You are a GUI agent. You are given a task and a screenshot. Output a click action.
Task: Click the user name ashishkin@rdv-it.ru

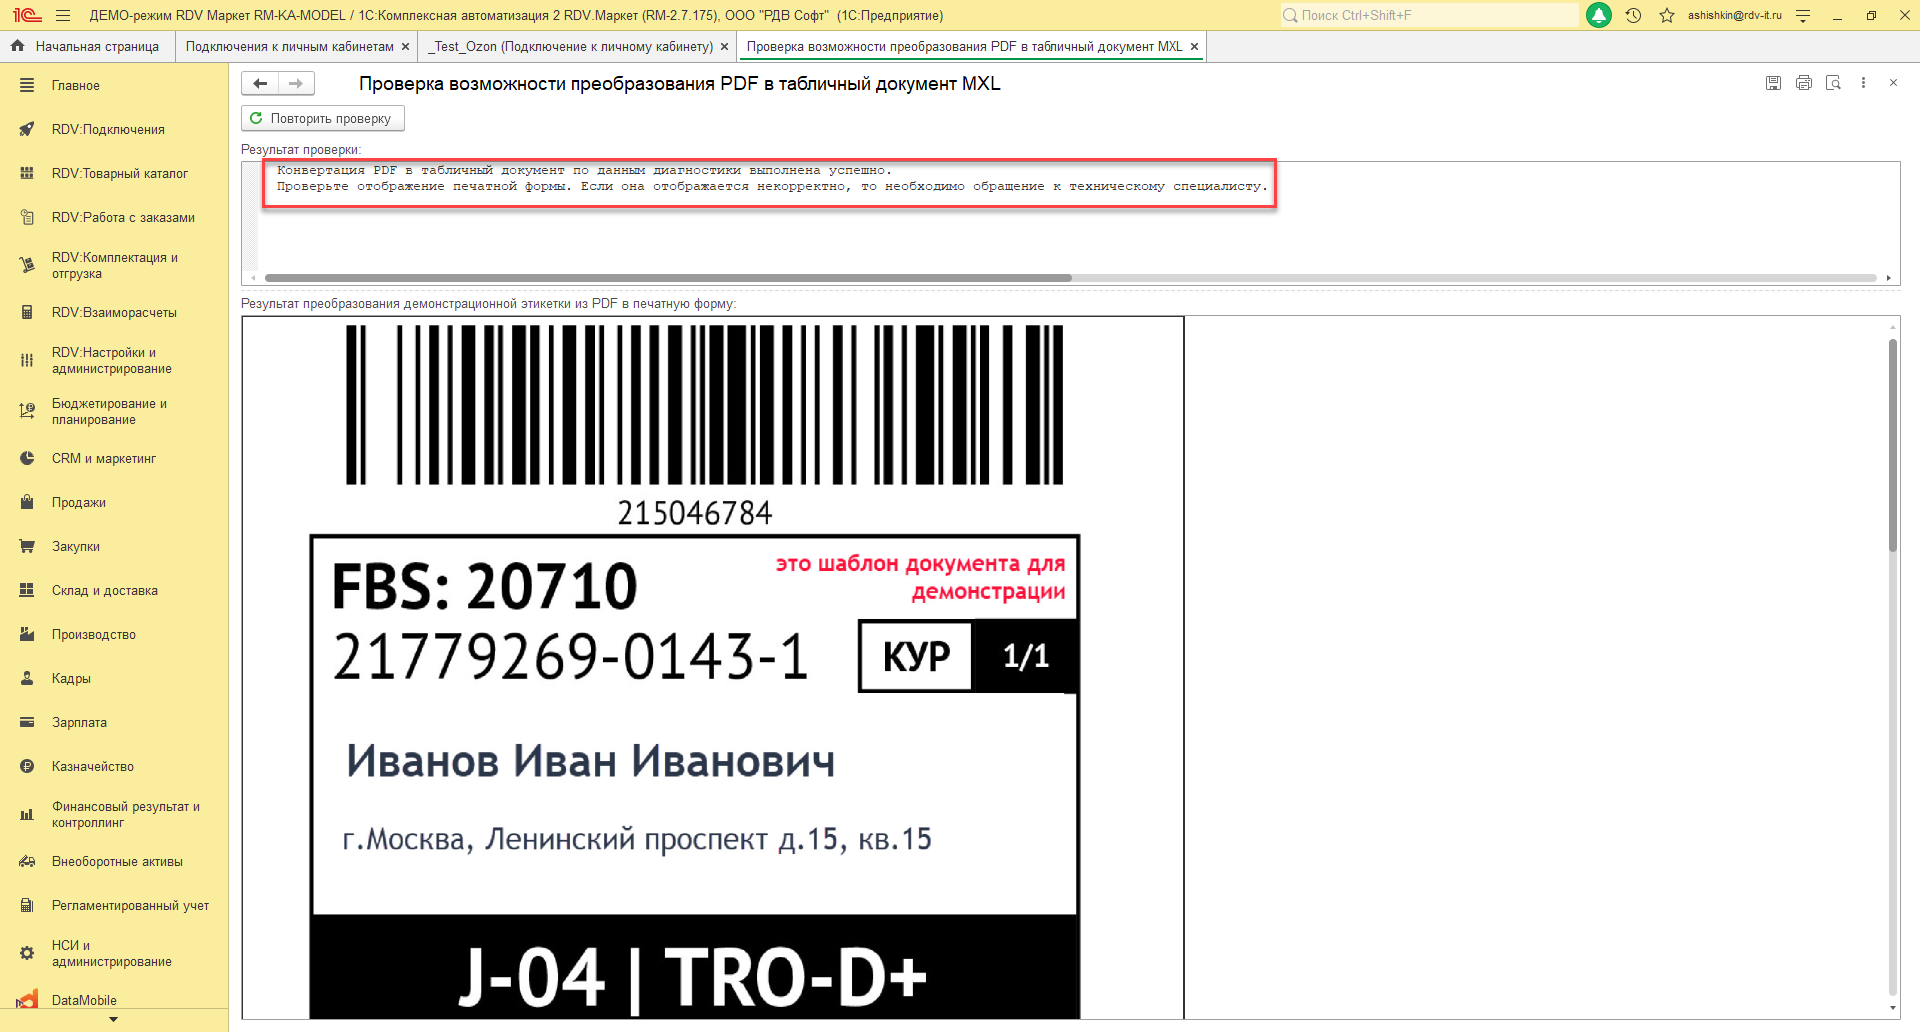click(1735, 15)
